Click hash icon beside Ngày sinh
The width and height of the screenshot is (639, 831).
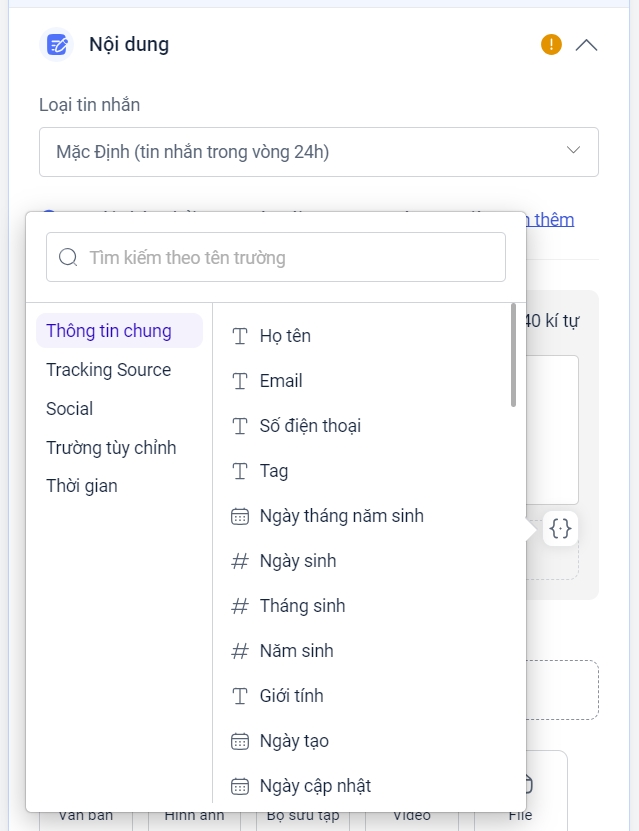[x=240, y=561]
